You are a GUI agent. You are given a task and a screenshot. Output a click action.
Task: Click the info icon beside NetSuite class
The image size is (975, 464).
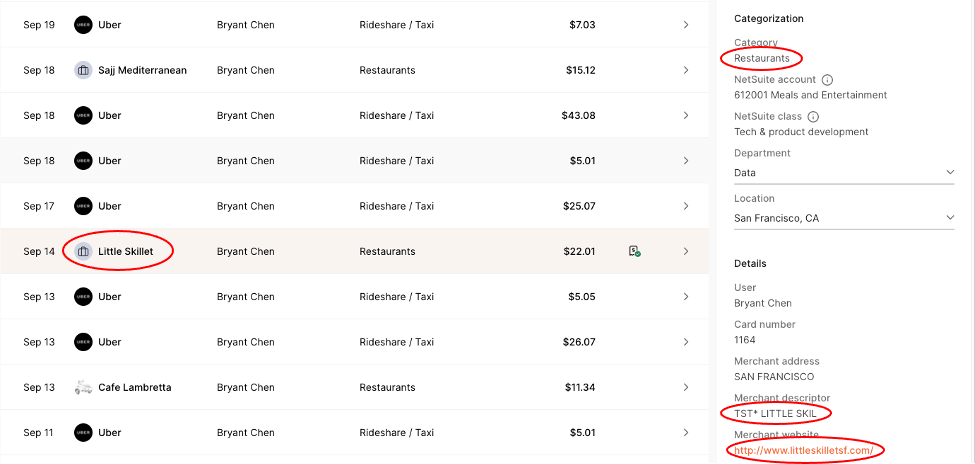tap(813, 117)
